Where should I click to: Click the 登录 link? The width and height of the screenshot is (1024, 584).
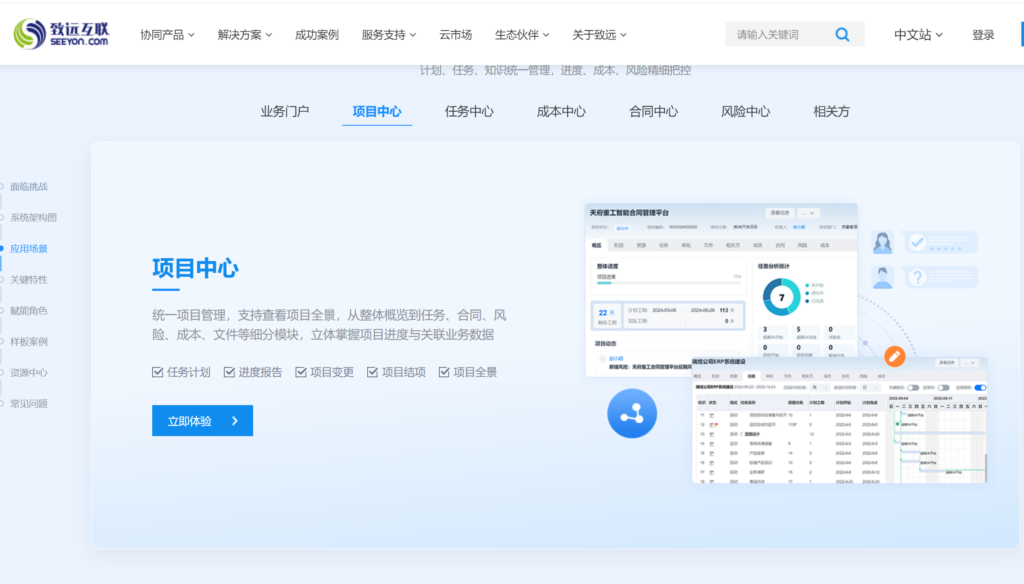click(x=984, y=33)
